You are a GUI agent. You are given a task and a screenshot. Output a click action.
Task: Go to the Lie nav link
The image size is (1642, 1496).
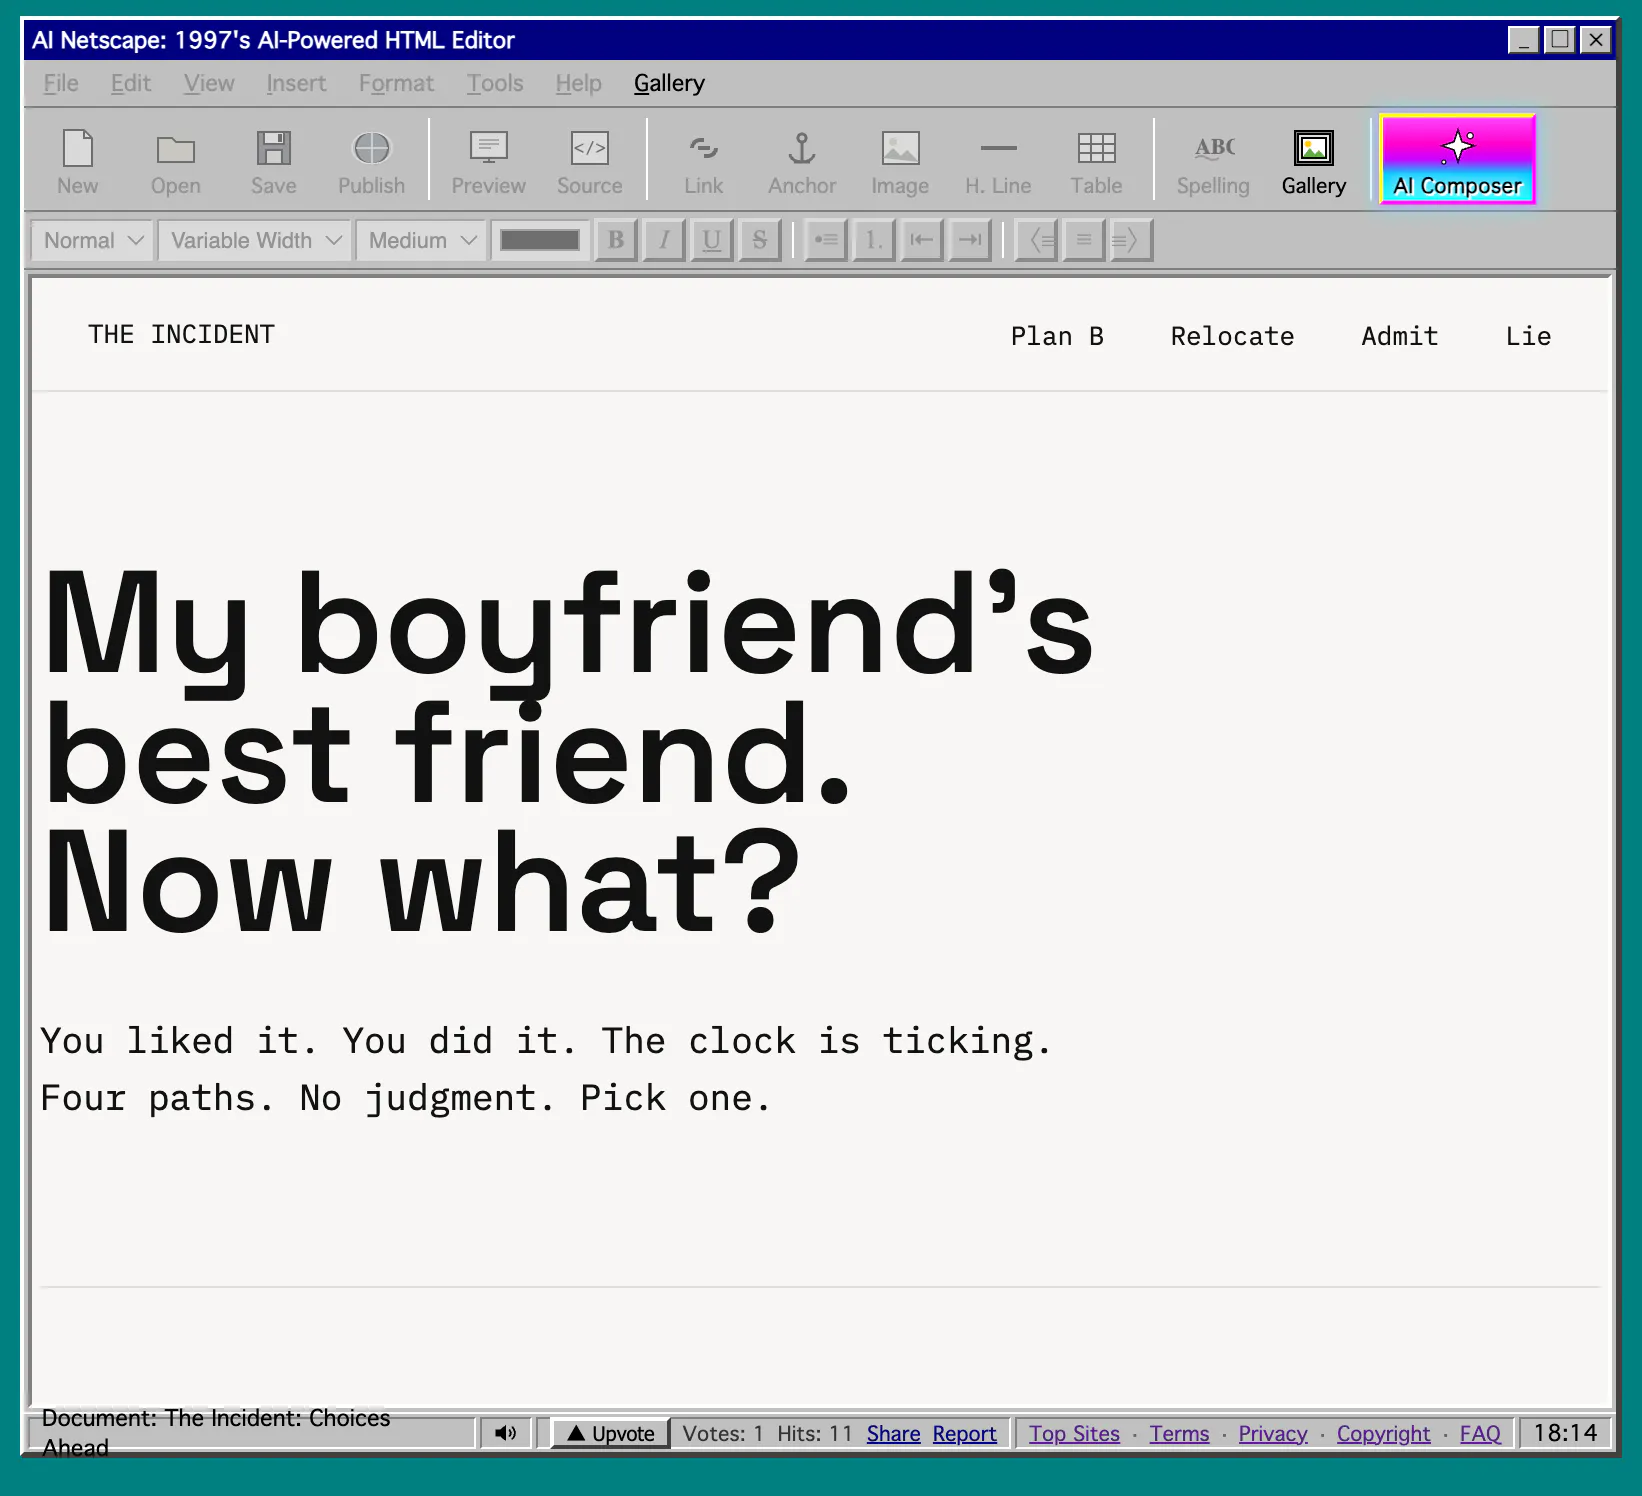point(1528,336)
